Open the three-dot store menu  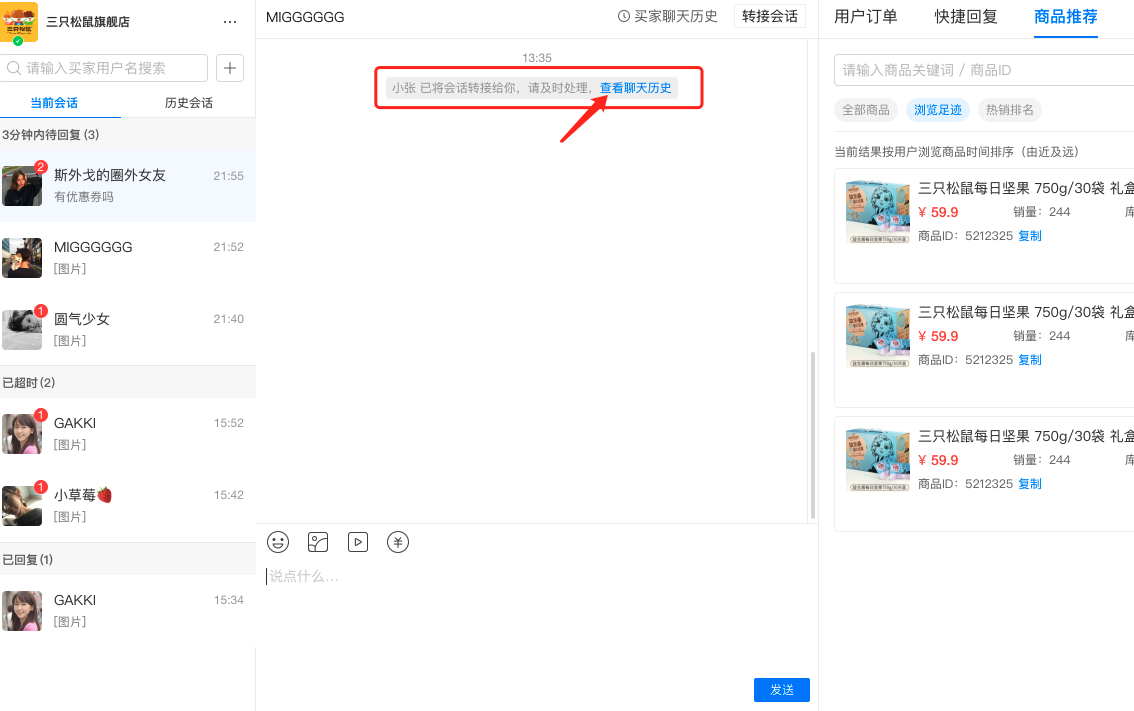click(230, 22)
